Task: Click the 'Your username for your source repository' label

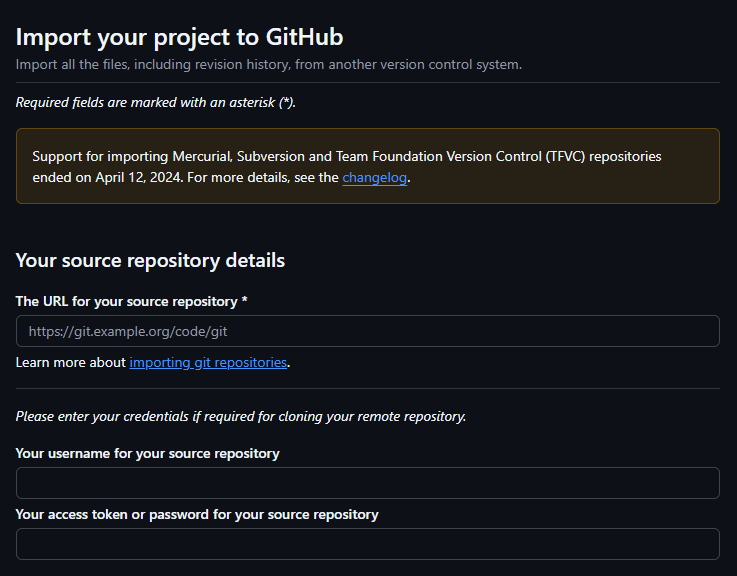Action: [x=148, y=453]
